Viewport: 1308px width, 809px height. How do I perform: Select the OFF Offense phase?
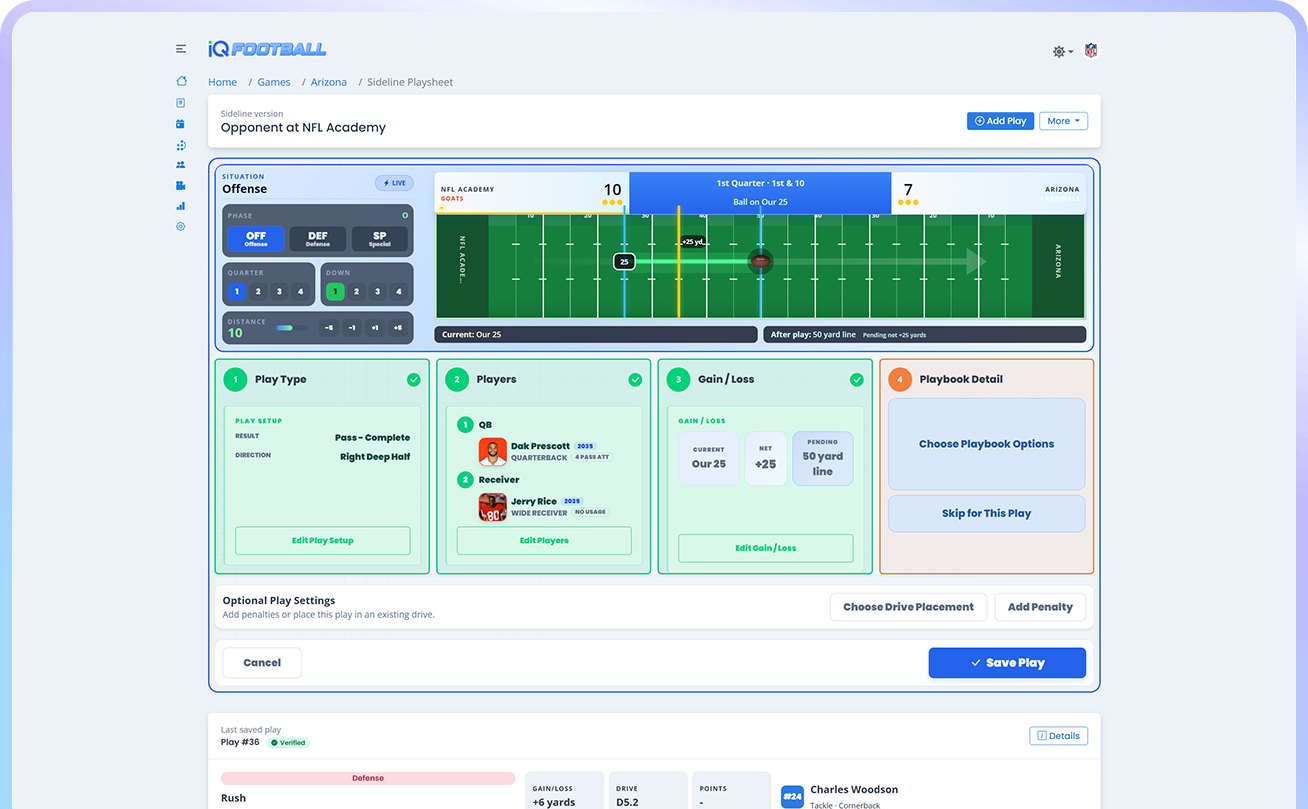(x=256, y=239)
